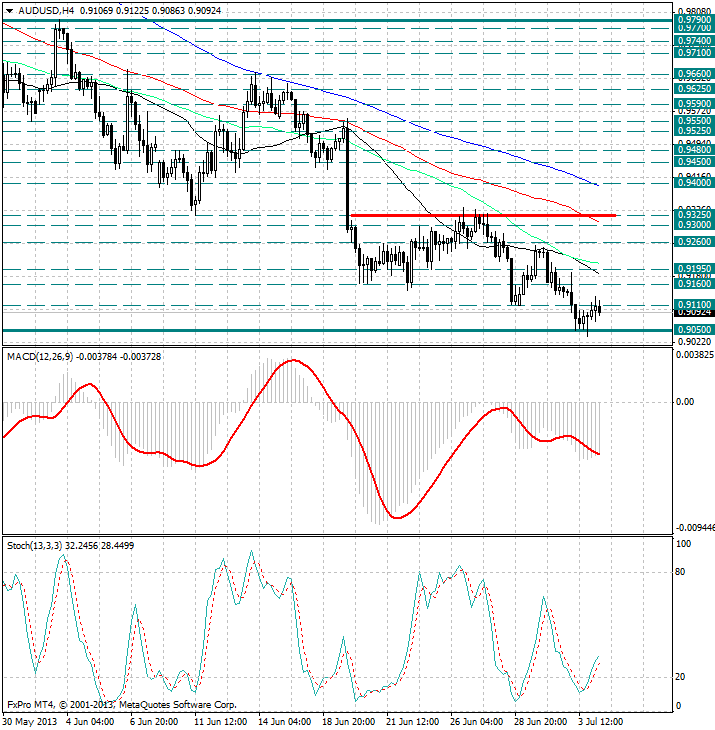Click the 18 Jun 20:00 time label
715x730 pixels.
point(348,722)
